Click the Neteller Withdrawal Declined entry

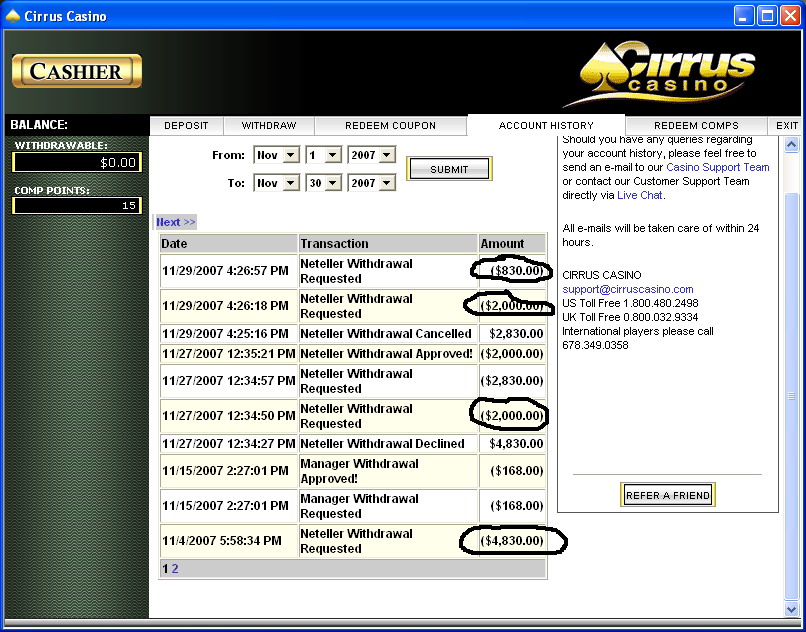[x=388, y=443]
